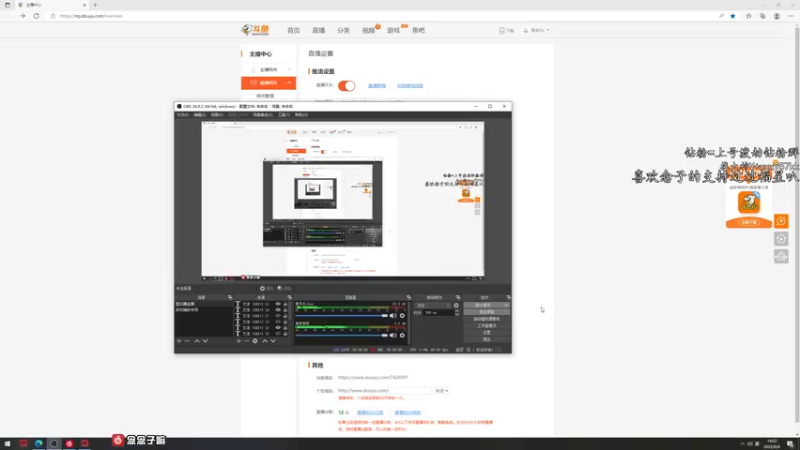The width and height of the screenshot is (800, 450).
Task: Toggle the lock of the fourth source row
Action: tap(285, 322)
